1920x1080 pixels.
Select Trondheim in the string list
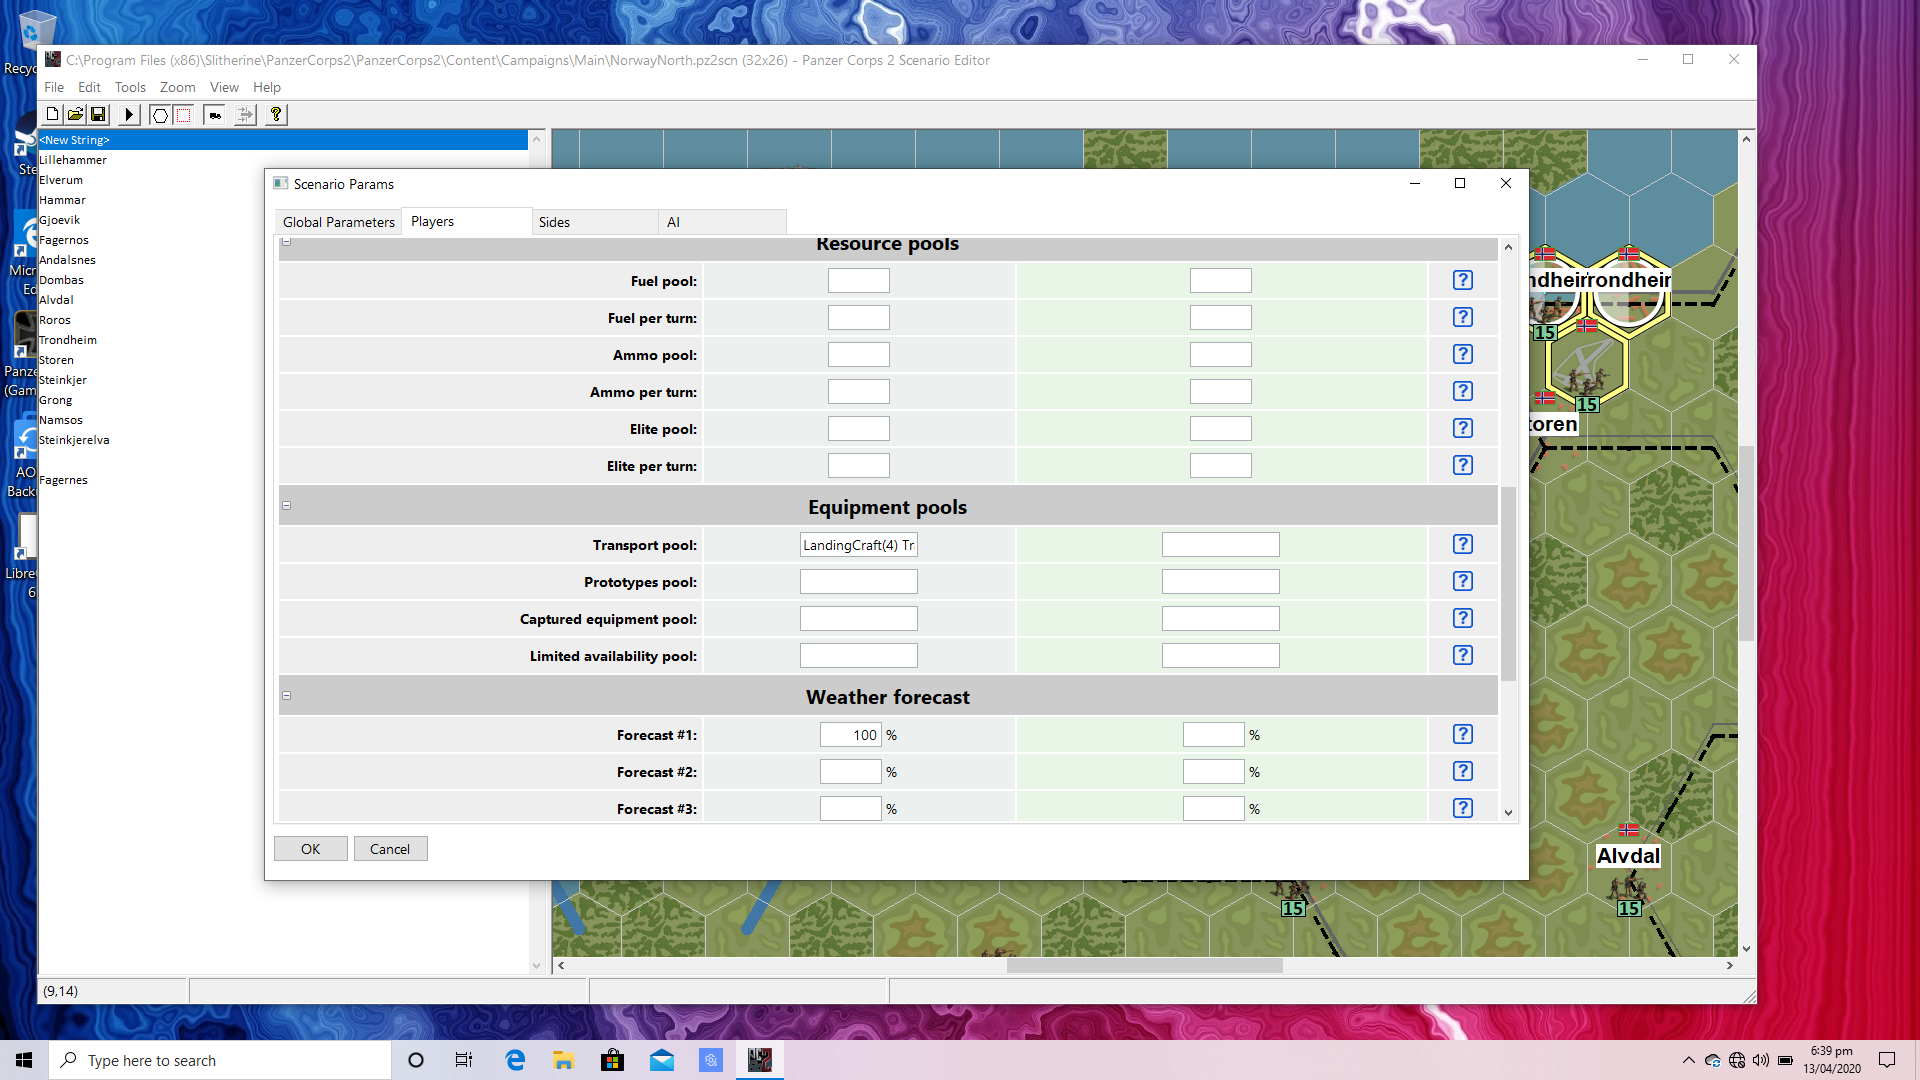[68, 340]
